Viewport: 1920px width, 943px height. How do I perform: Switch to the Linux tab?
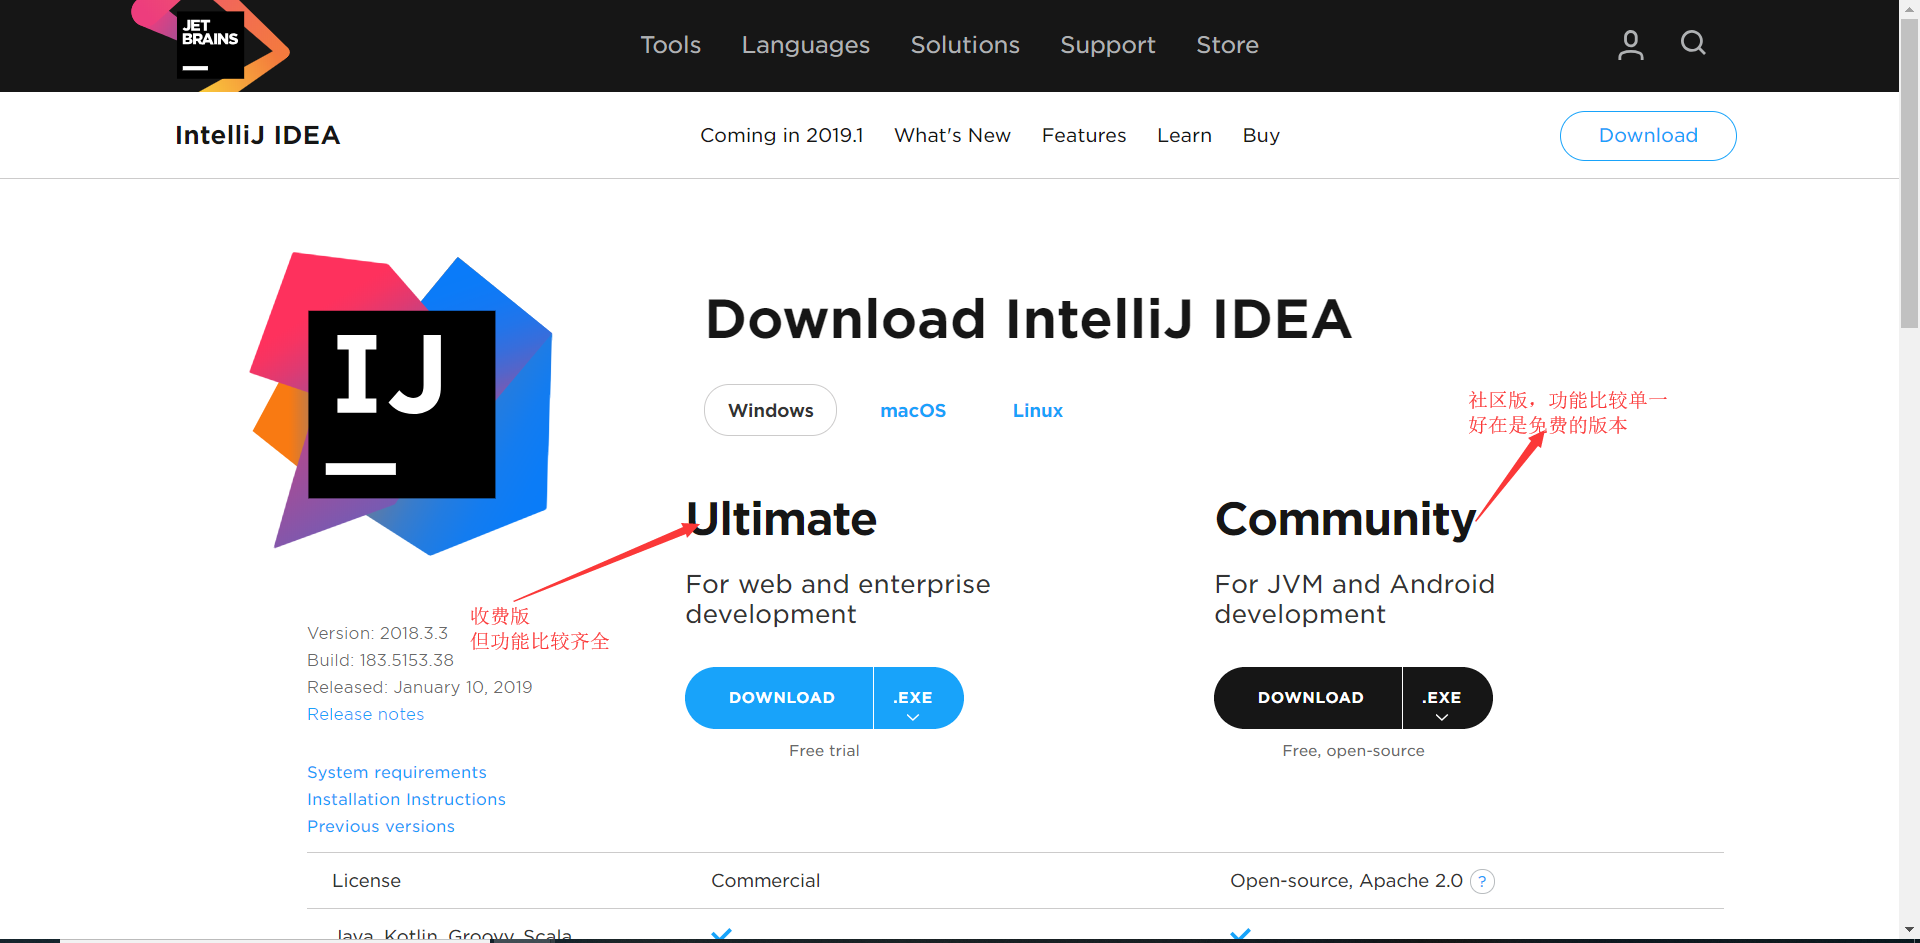coord(1038,410)
